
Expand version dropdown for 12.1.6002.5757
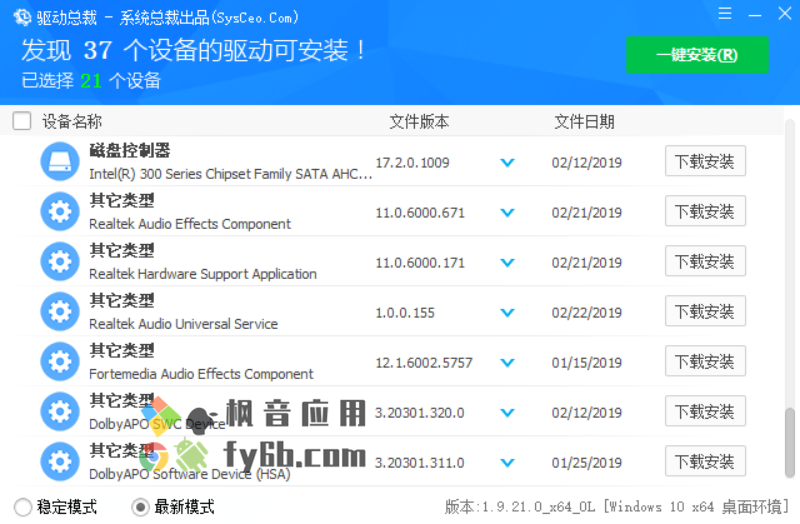pos(507,363)
